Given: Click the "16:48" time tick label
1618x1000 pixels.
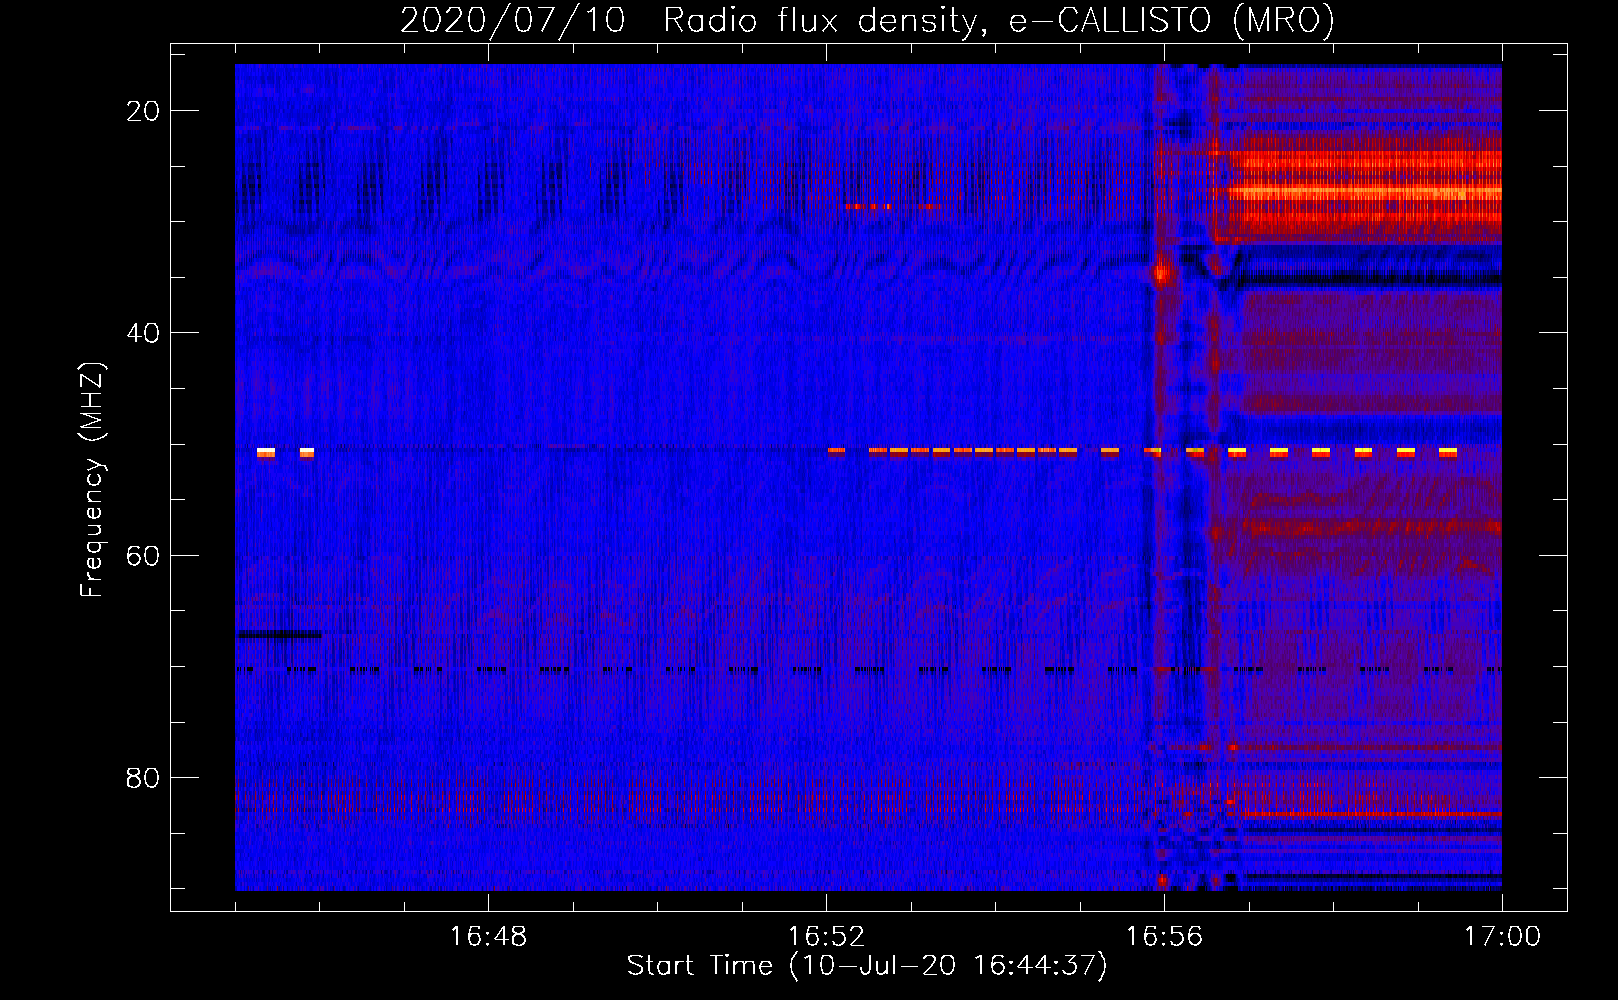Looking at the screenshot, I should coord(488,937).
